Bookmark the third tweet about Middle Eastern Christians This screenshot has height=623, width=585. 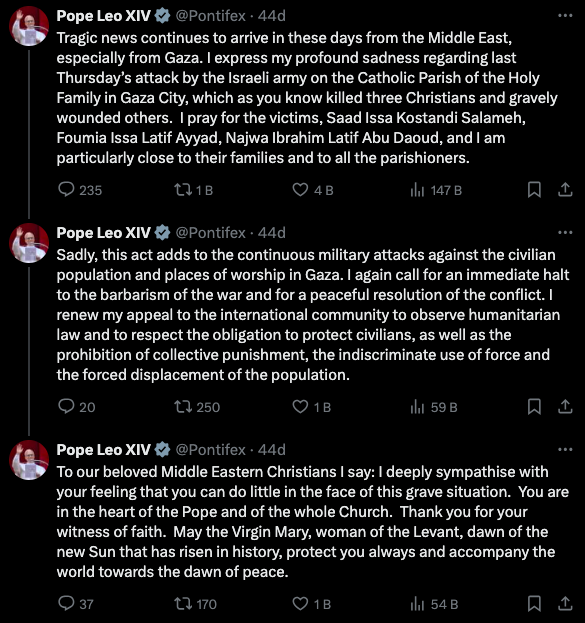coord(534,604)
